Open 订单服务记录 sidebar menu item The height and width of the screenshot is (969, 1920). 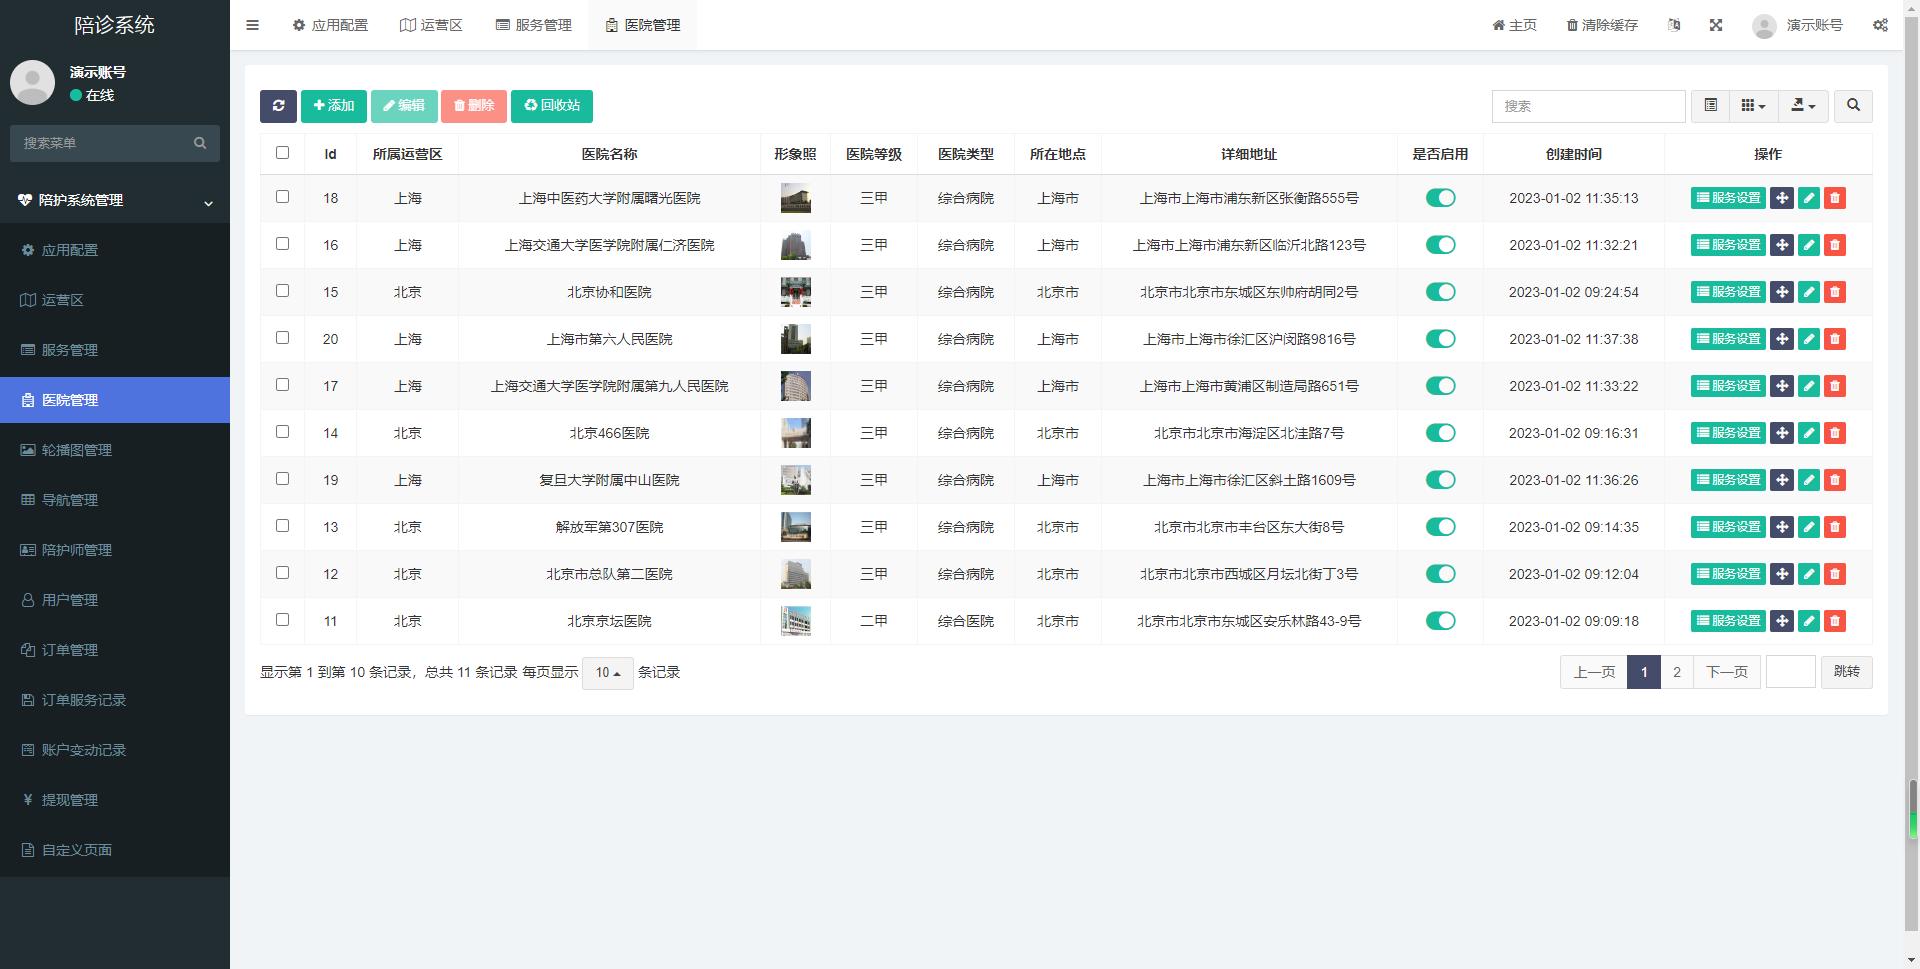click(x=115, y=700)
